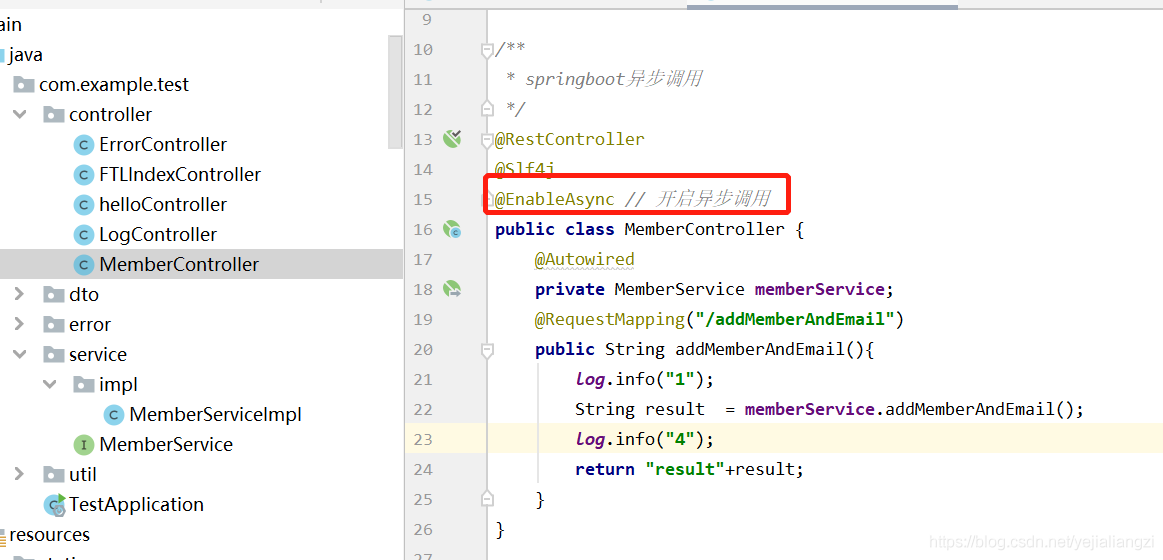Select FTLIndexController in the project tree
Image resolution: width=1163 pixels, height=560 pixels.
pyautogui.click(x=180, y=175)
